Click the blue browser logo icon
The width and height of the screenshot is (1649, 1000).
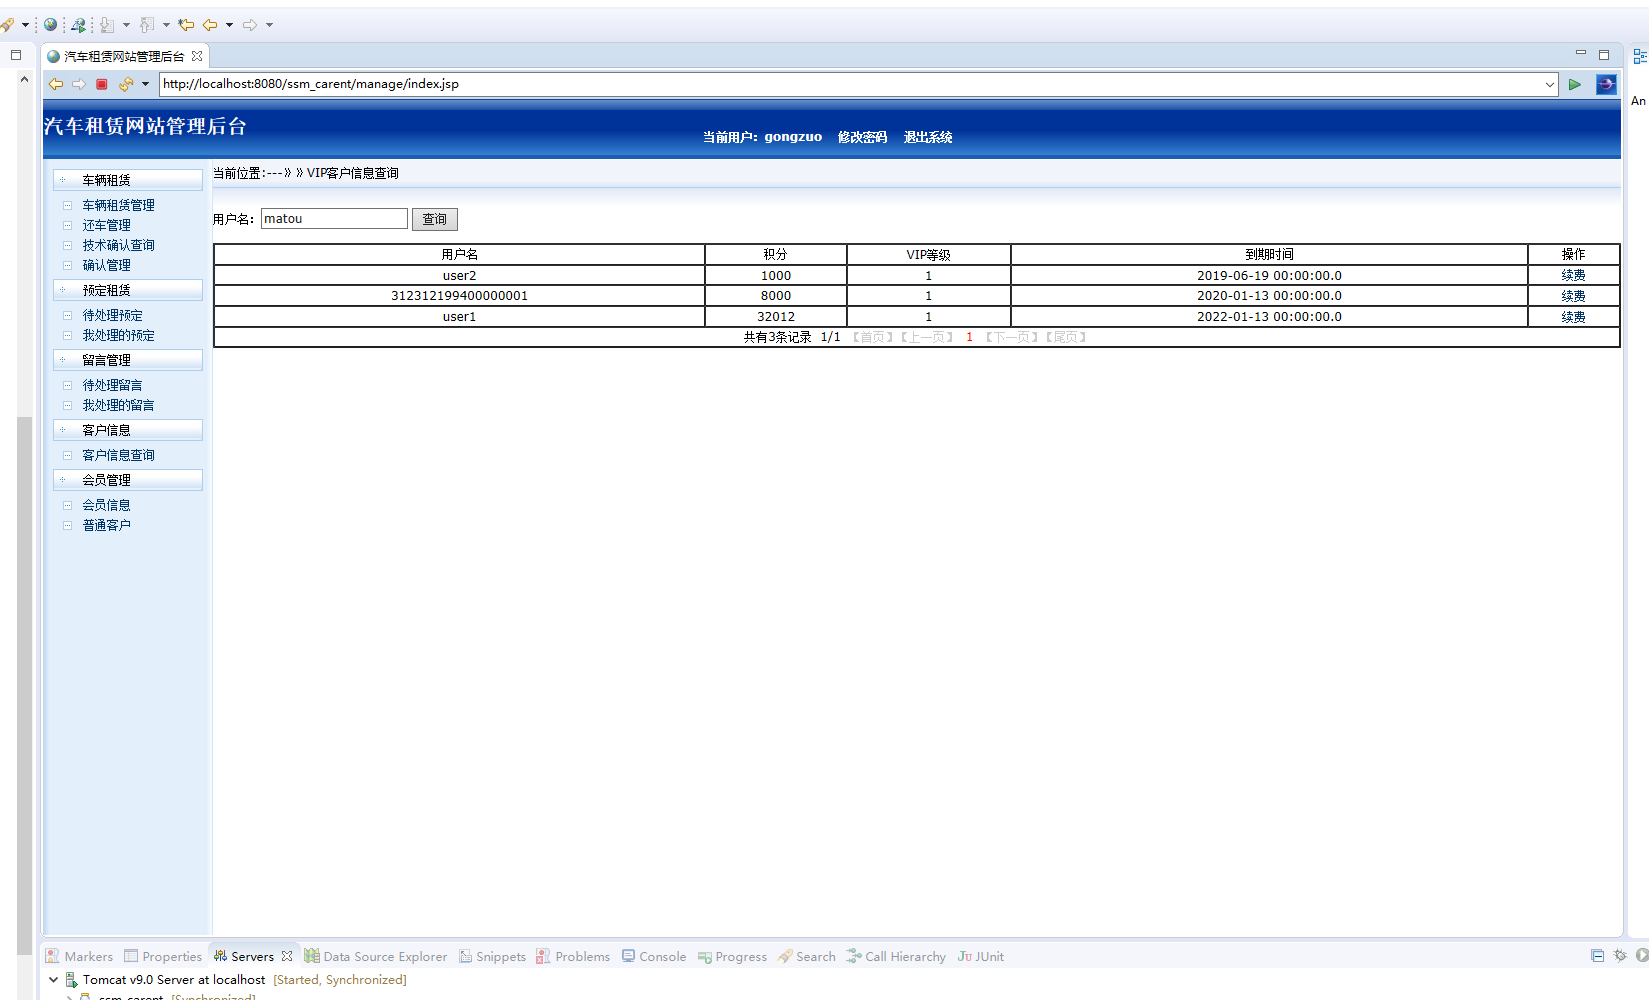[1606, 84]
